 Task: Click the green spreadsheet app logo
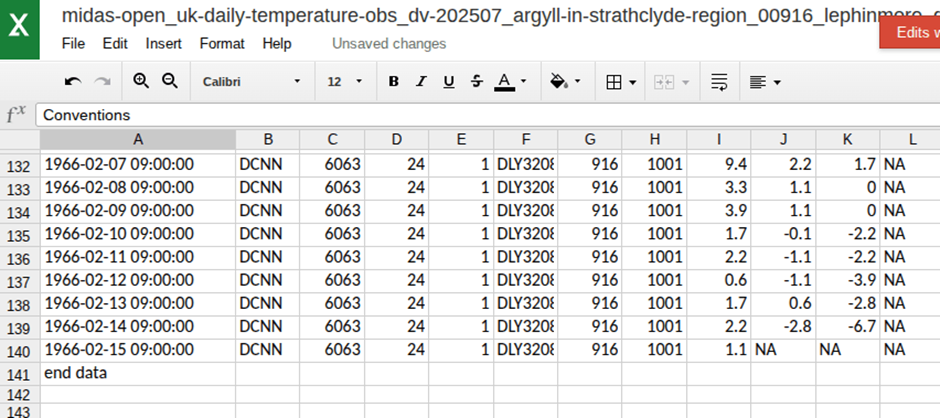[20, 30]
